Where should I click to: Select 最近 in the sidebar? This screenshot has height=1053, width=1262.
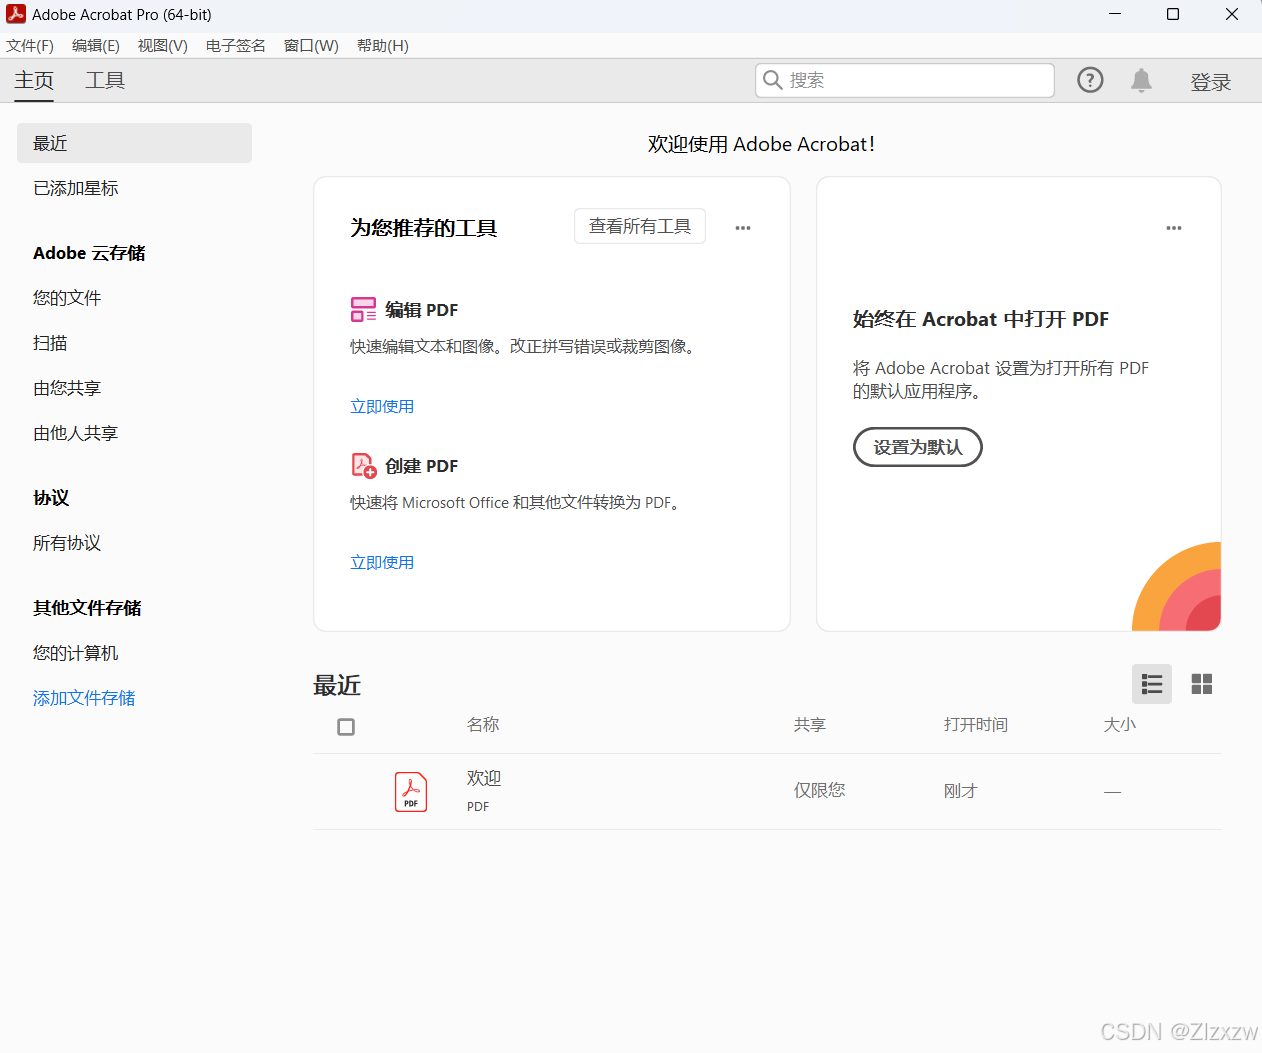134,143
